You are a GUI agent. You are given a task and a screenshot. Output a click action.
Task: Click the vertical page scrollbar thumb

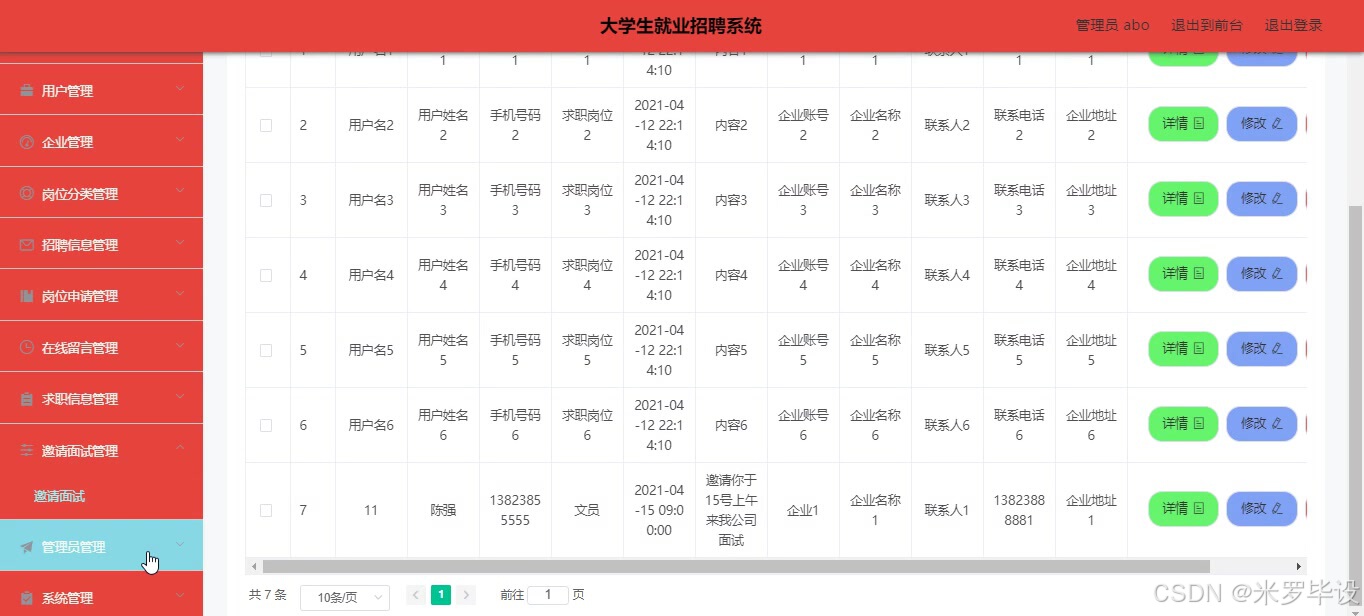coord(1355,404)
